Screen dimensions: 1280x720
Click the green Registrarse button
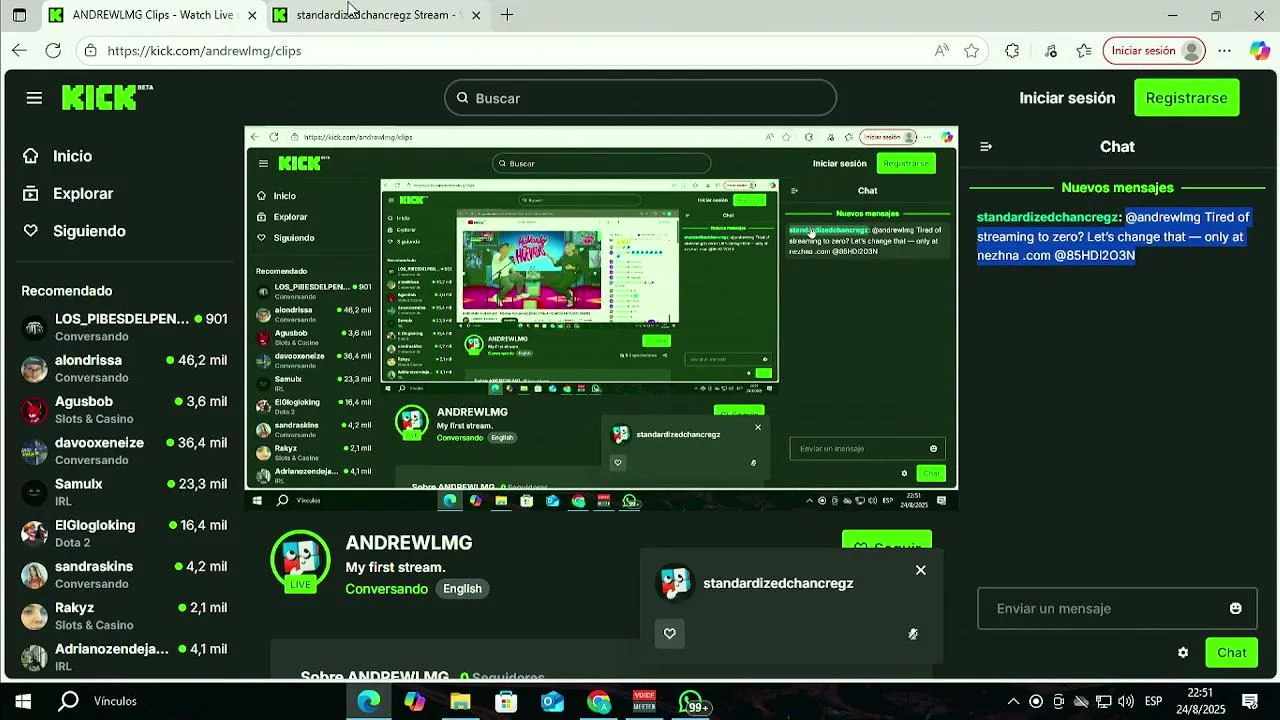[x=1186, y=98]
